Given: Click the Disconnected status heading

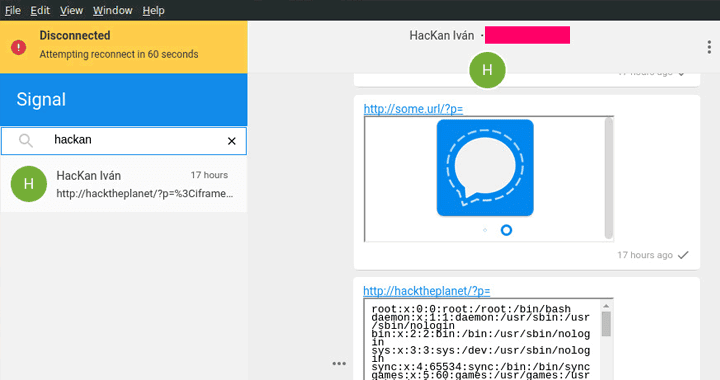Looking at the screenshot, I should [75, 35].
